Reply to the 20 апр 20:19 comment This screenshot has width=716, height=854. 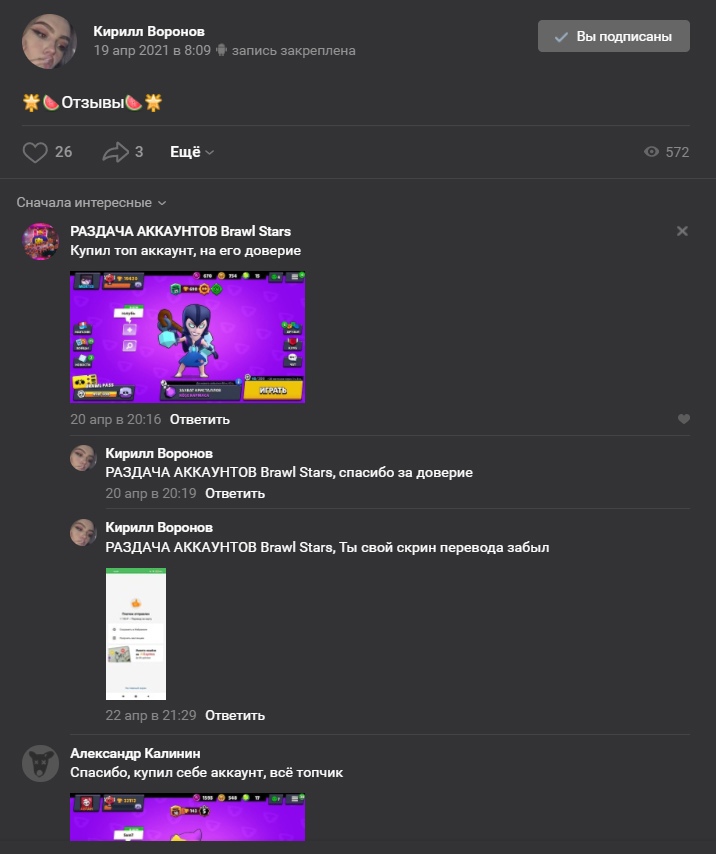[x=235, y=493]
